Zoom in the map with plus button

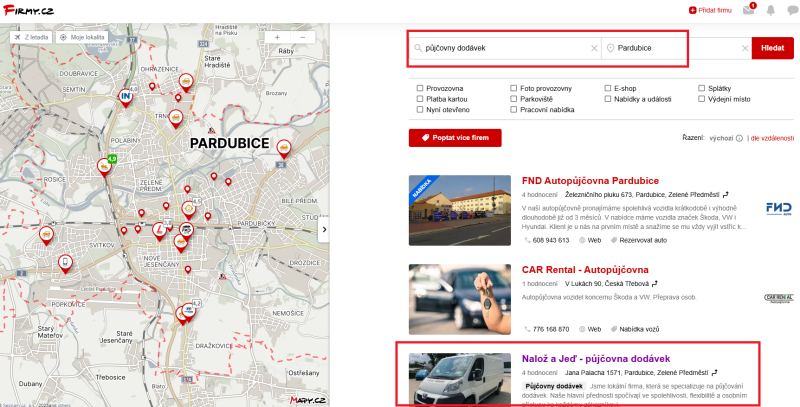(x=277, y=38)
